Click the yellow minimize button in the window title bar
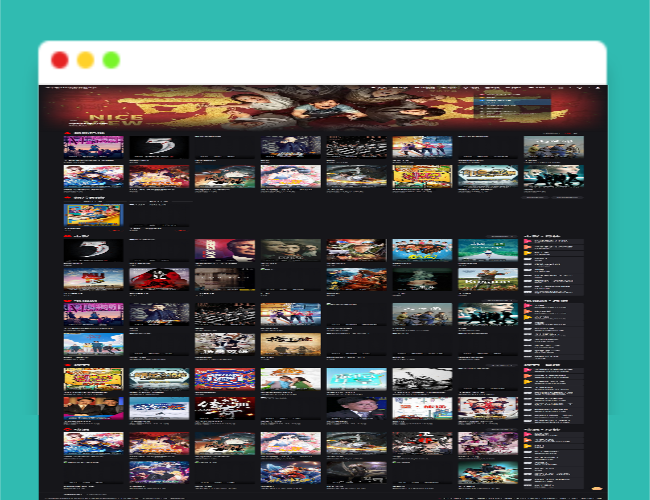 (x=85, y=60)
